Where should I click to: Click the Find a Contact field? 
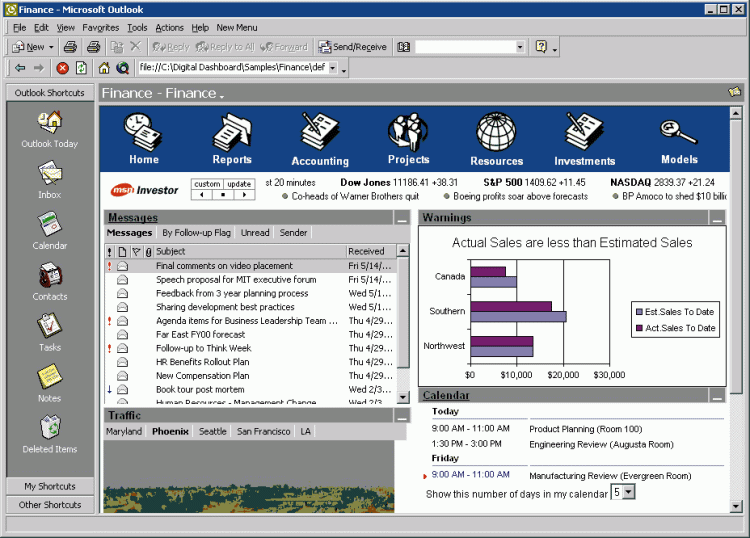tap(465, 47)
